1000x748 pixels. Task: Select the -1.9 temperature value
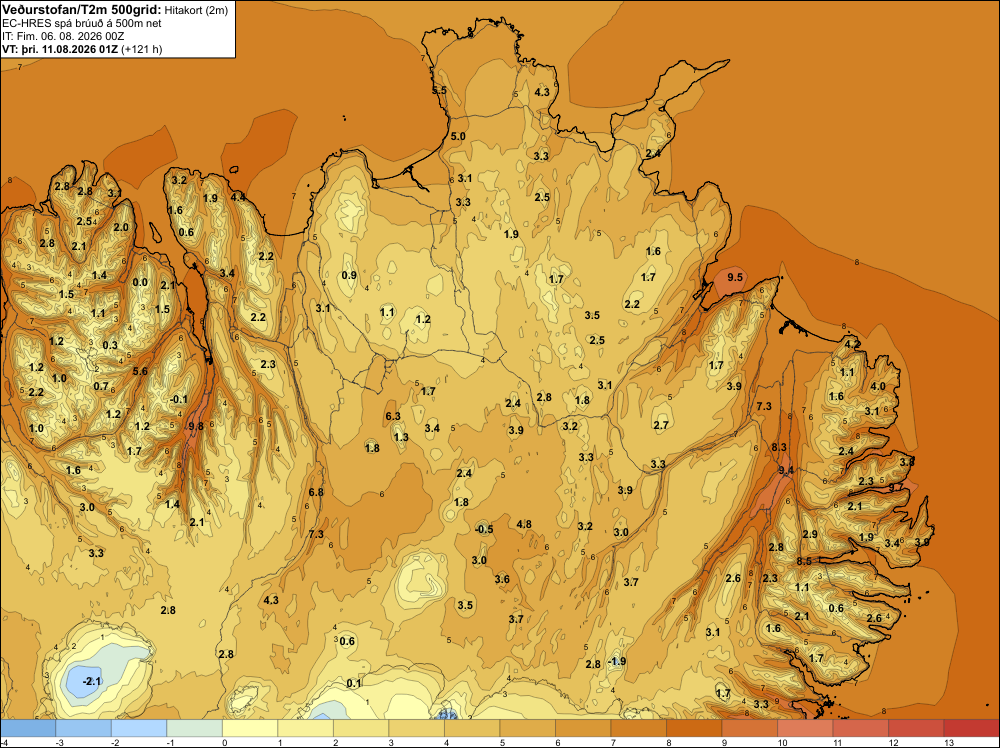click(x=616, y=661)
